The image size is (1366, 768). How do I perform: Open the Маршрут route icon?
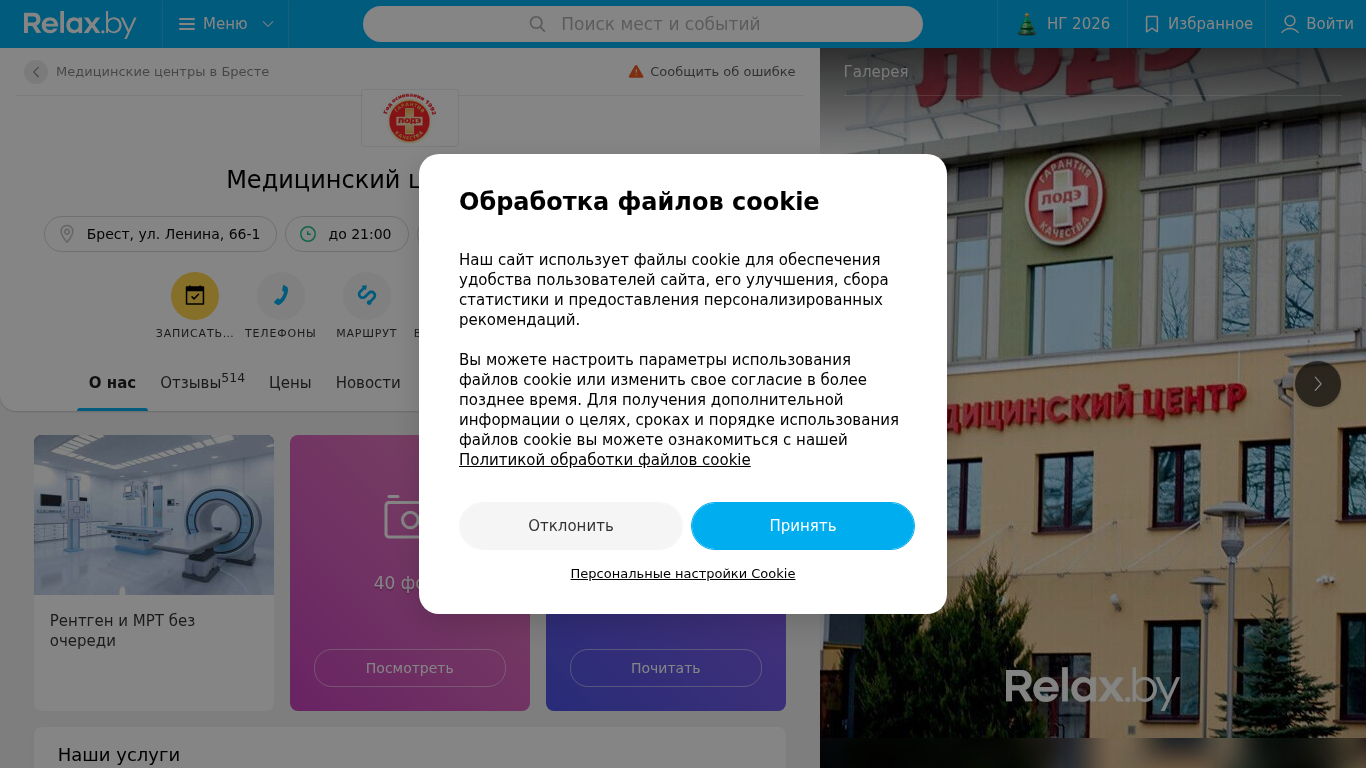click(367, 296)
